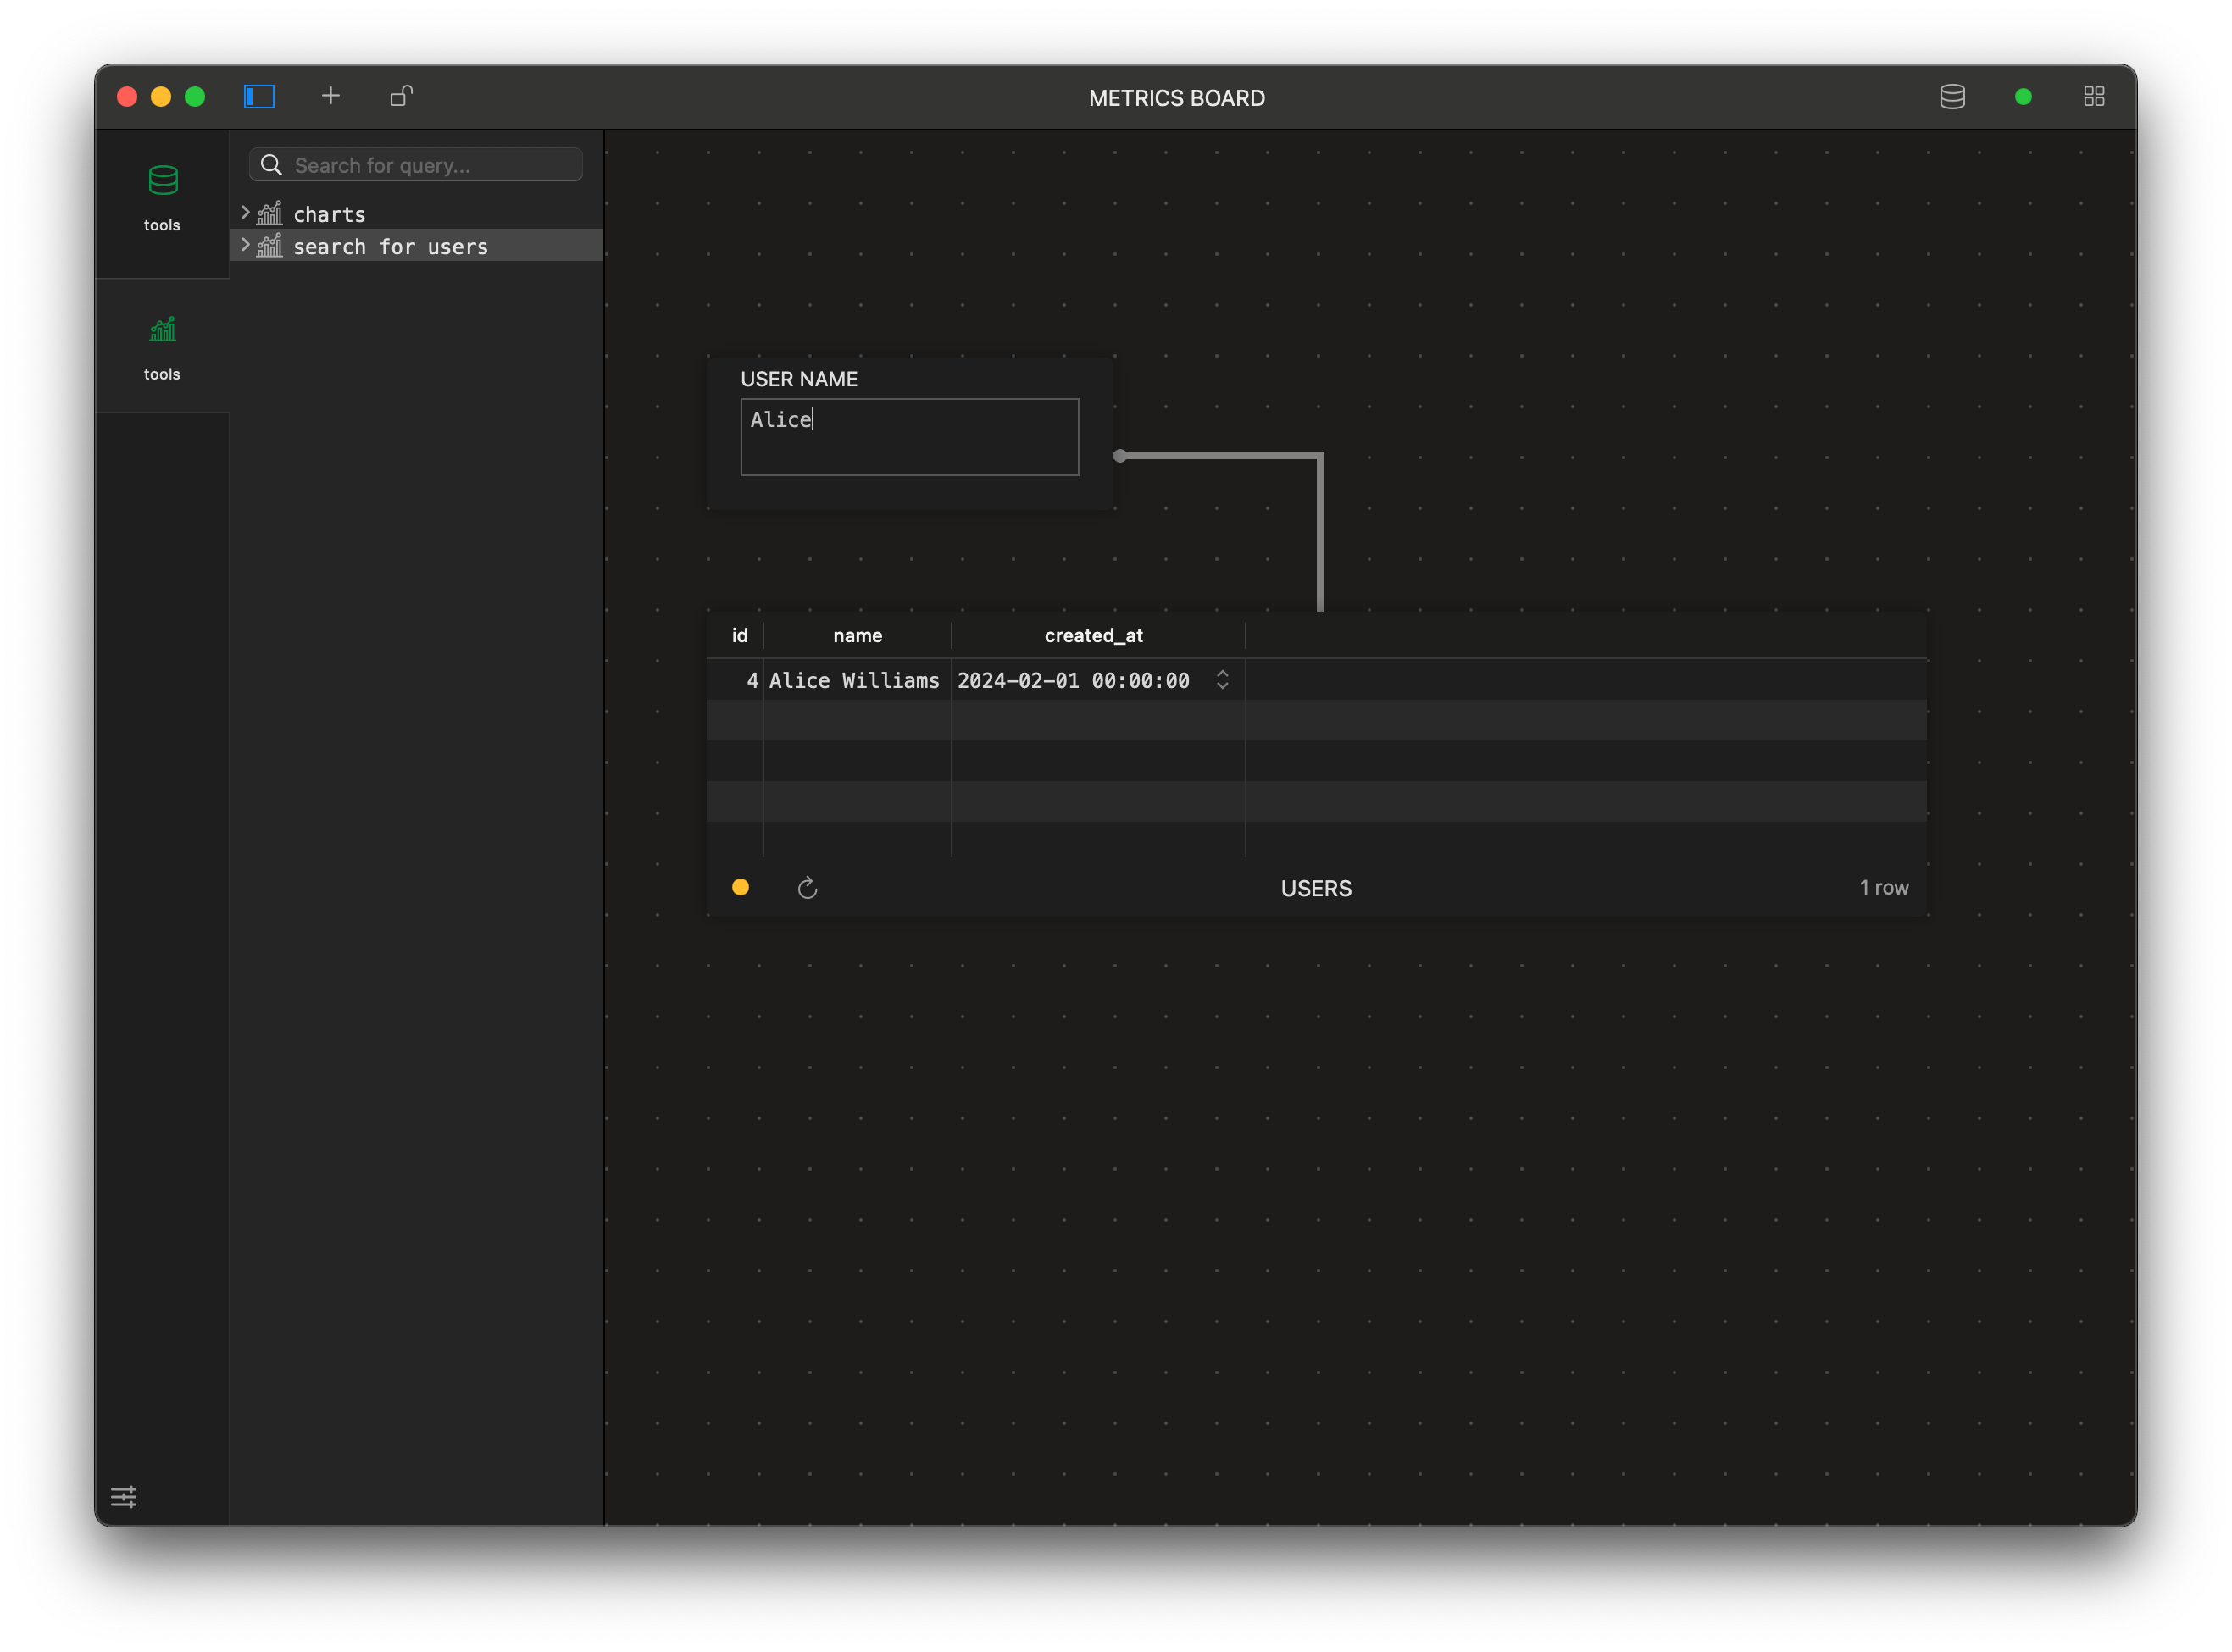This screenshot has height=1652, width=2232.
Task: Click the green connection status dot
Action: pyautogui.click(x=2022, y=97)
